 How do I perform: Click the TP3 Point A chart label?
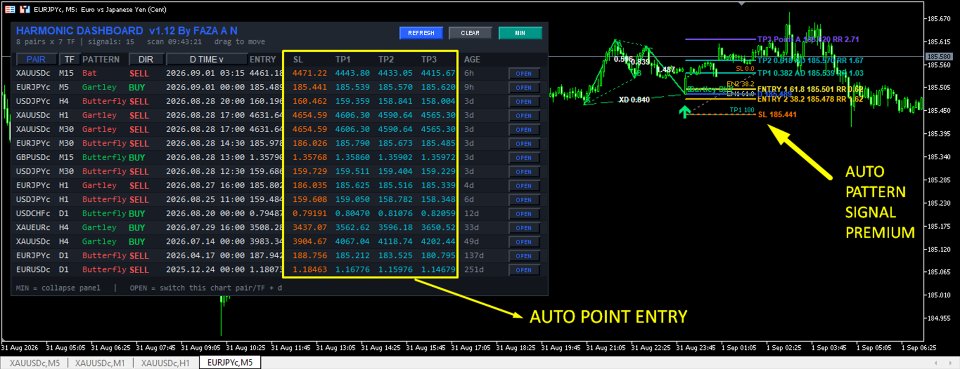tap(808, 39)
